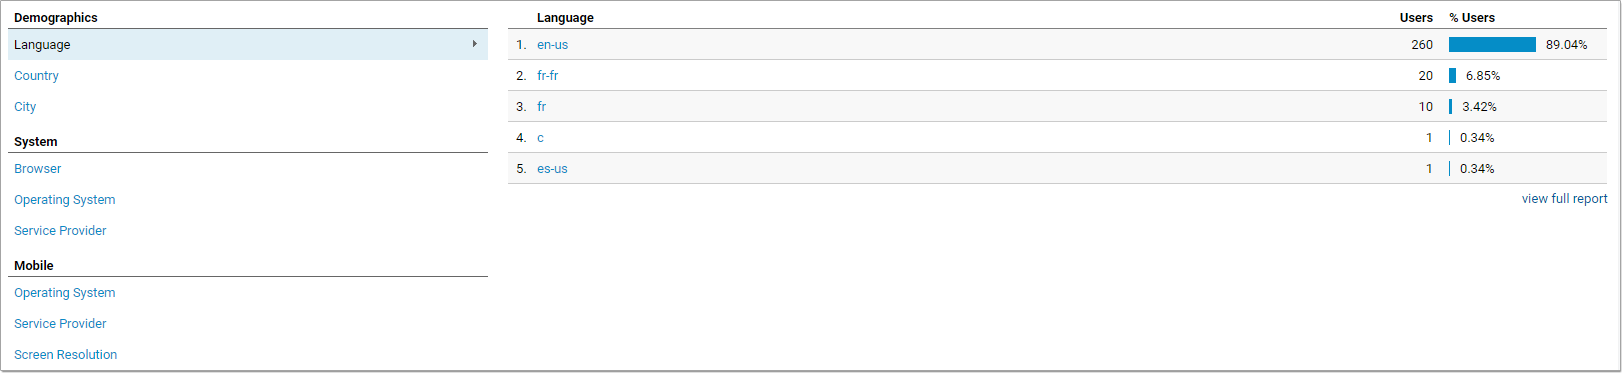Click the es-us language link
The height and width of the screenshot is (373, 1622).
pyautogui.click(x=552, y=169)
